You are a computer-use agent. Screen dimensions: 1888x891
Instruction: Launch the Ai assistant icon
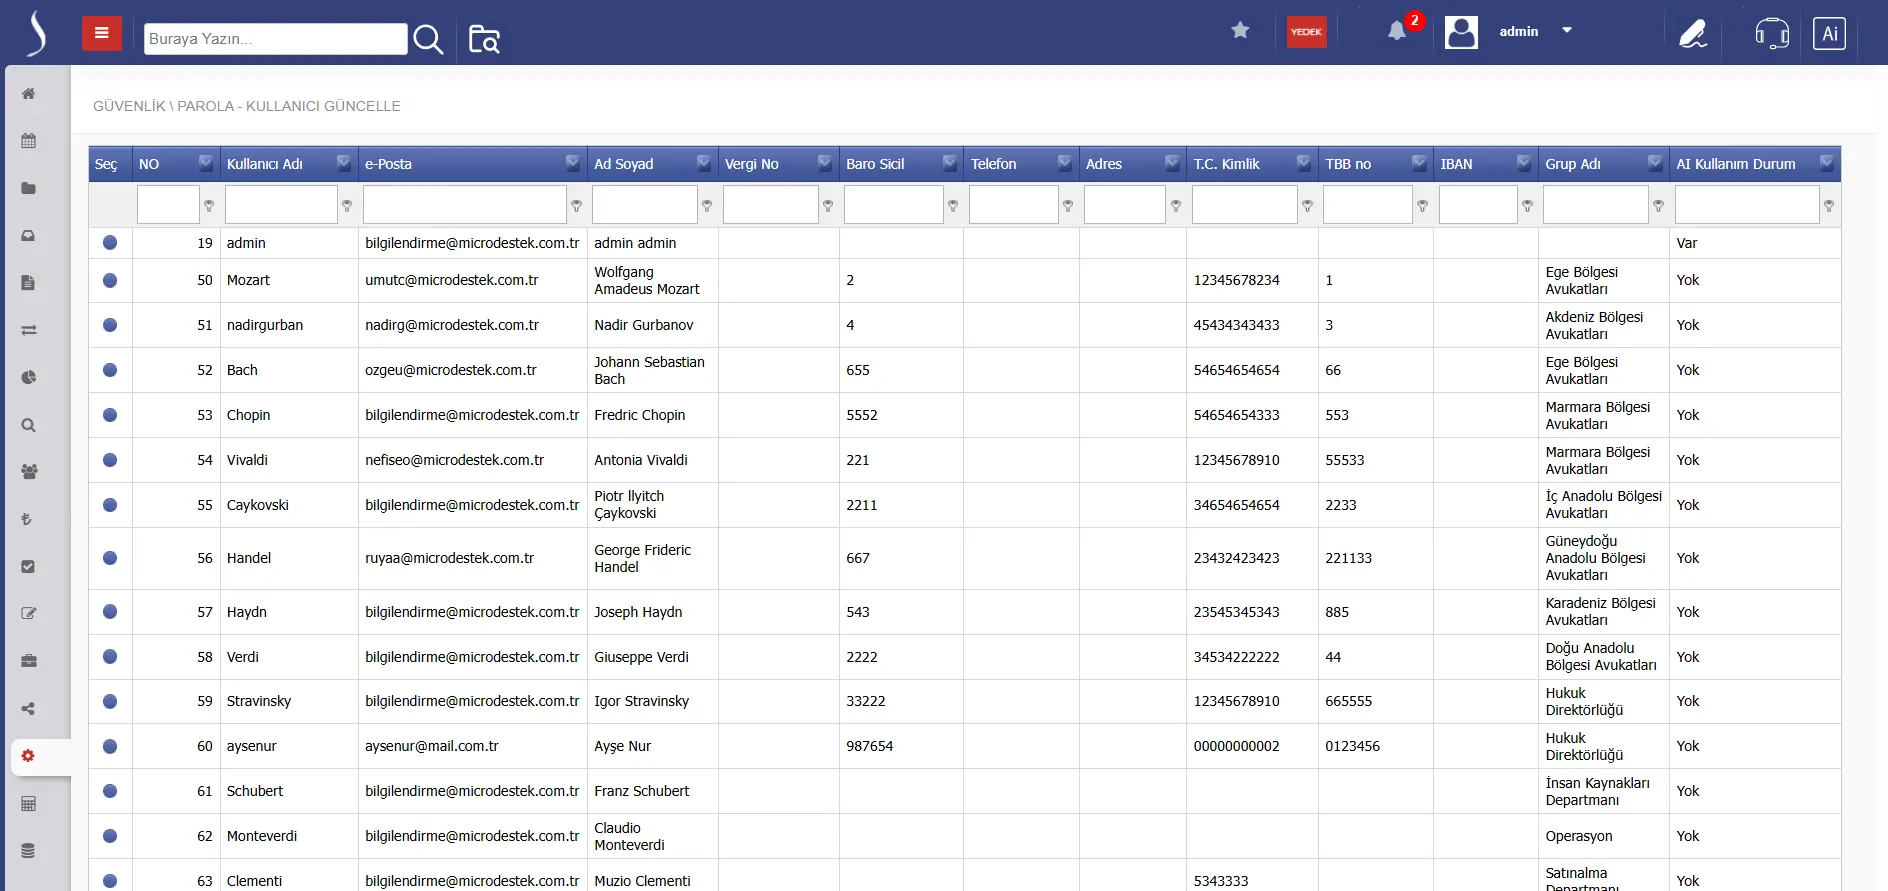pos(1829,33)
